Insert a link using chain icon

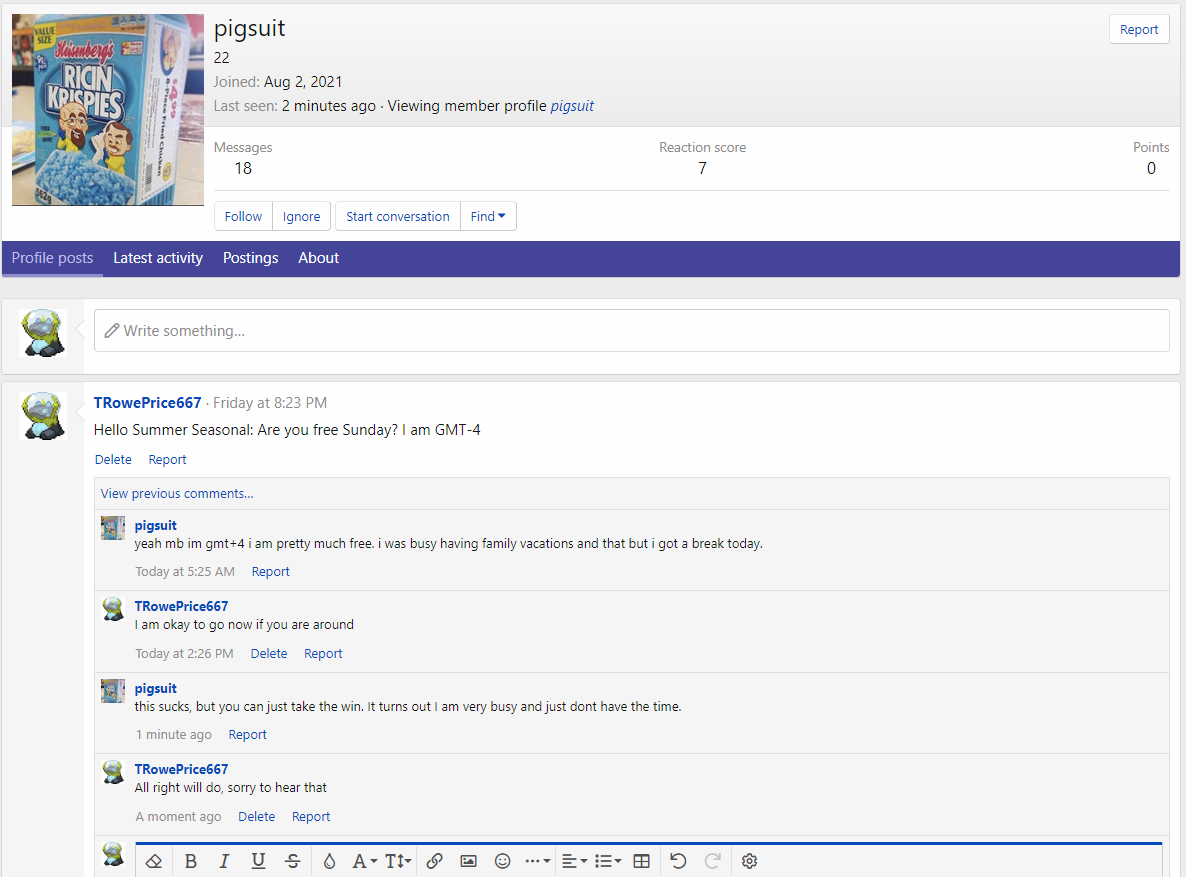434,861
